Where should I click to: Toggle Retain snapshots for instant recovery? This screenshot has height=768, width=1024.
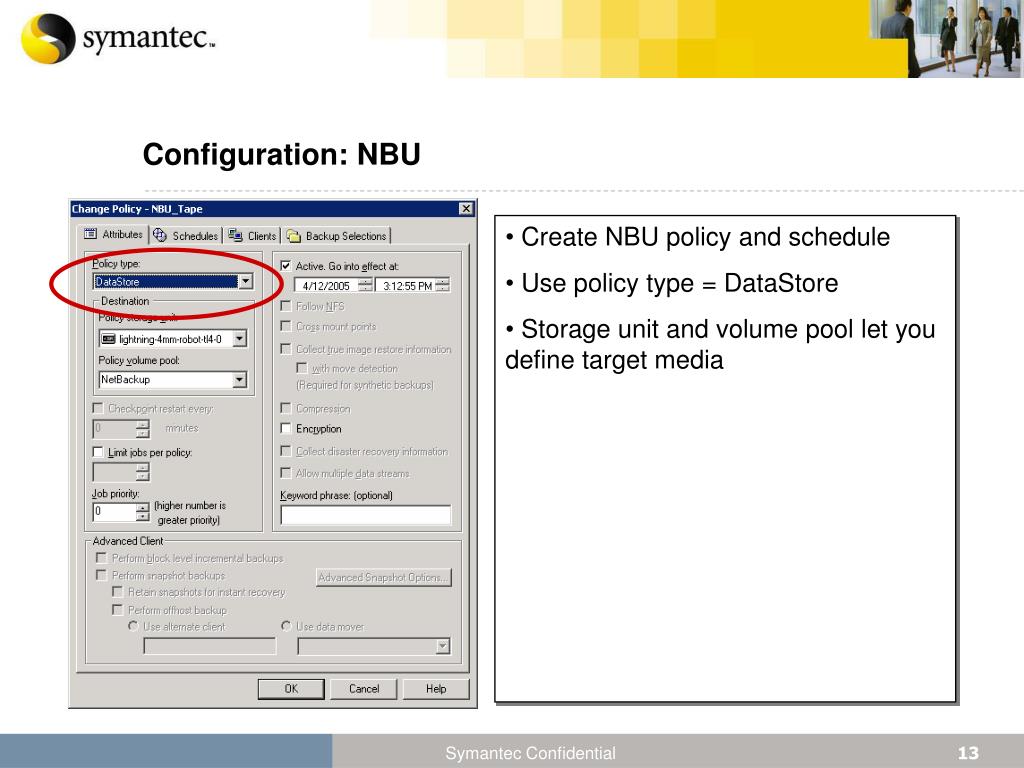[x=118, y=592]
